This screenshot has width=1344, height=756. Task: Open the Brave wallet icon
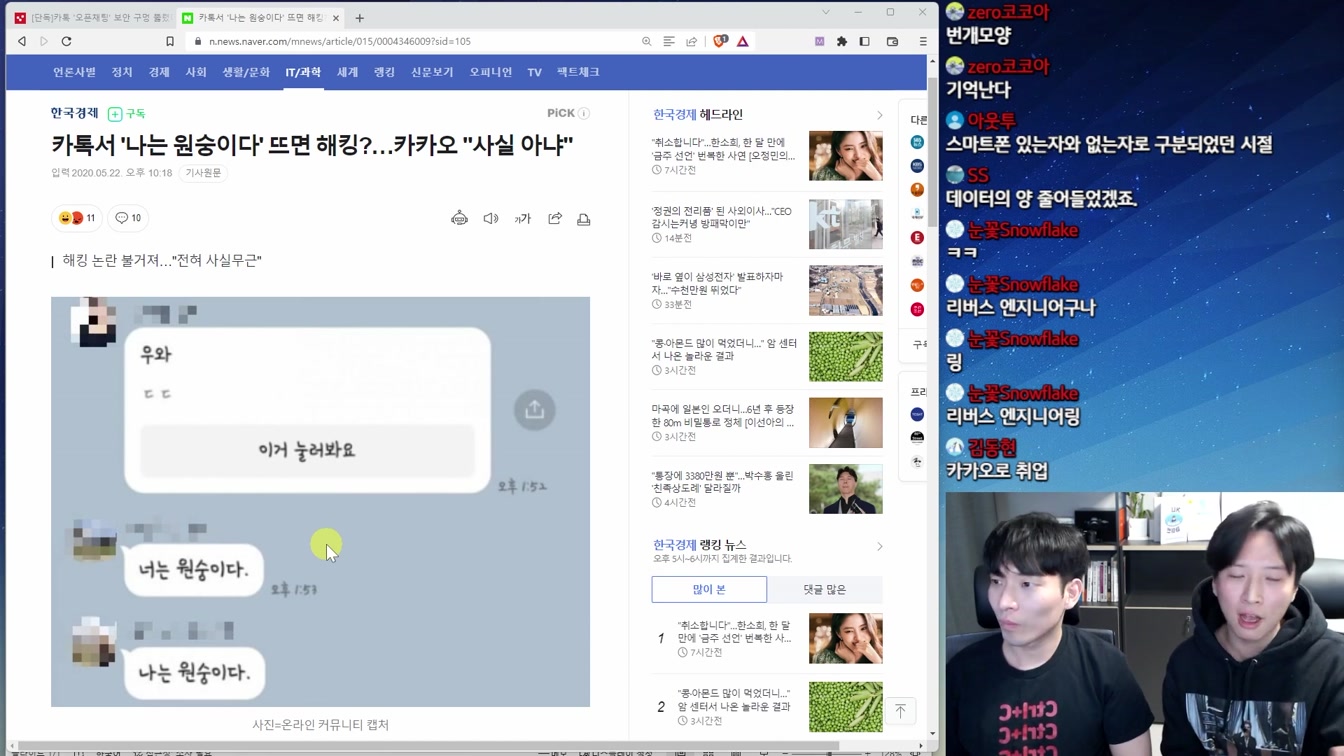coord(893,41)
